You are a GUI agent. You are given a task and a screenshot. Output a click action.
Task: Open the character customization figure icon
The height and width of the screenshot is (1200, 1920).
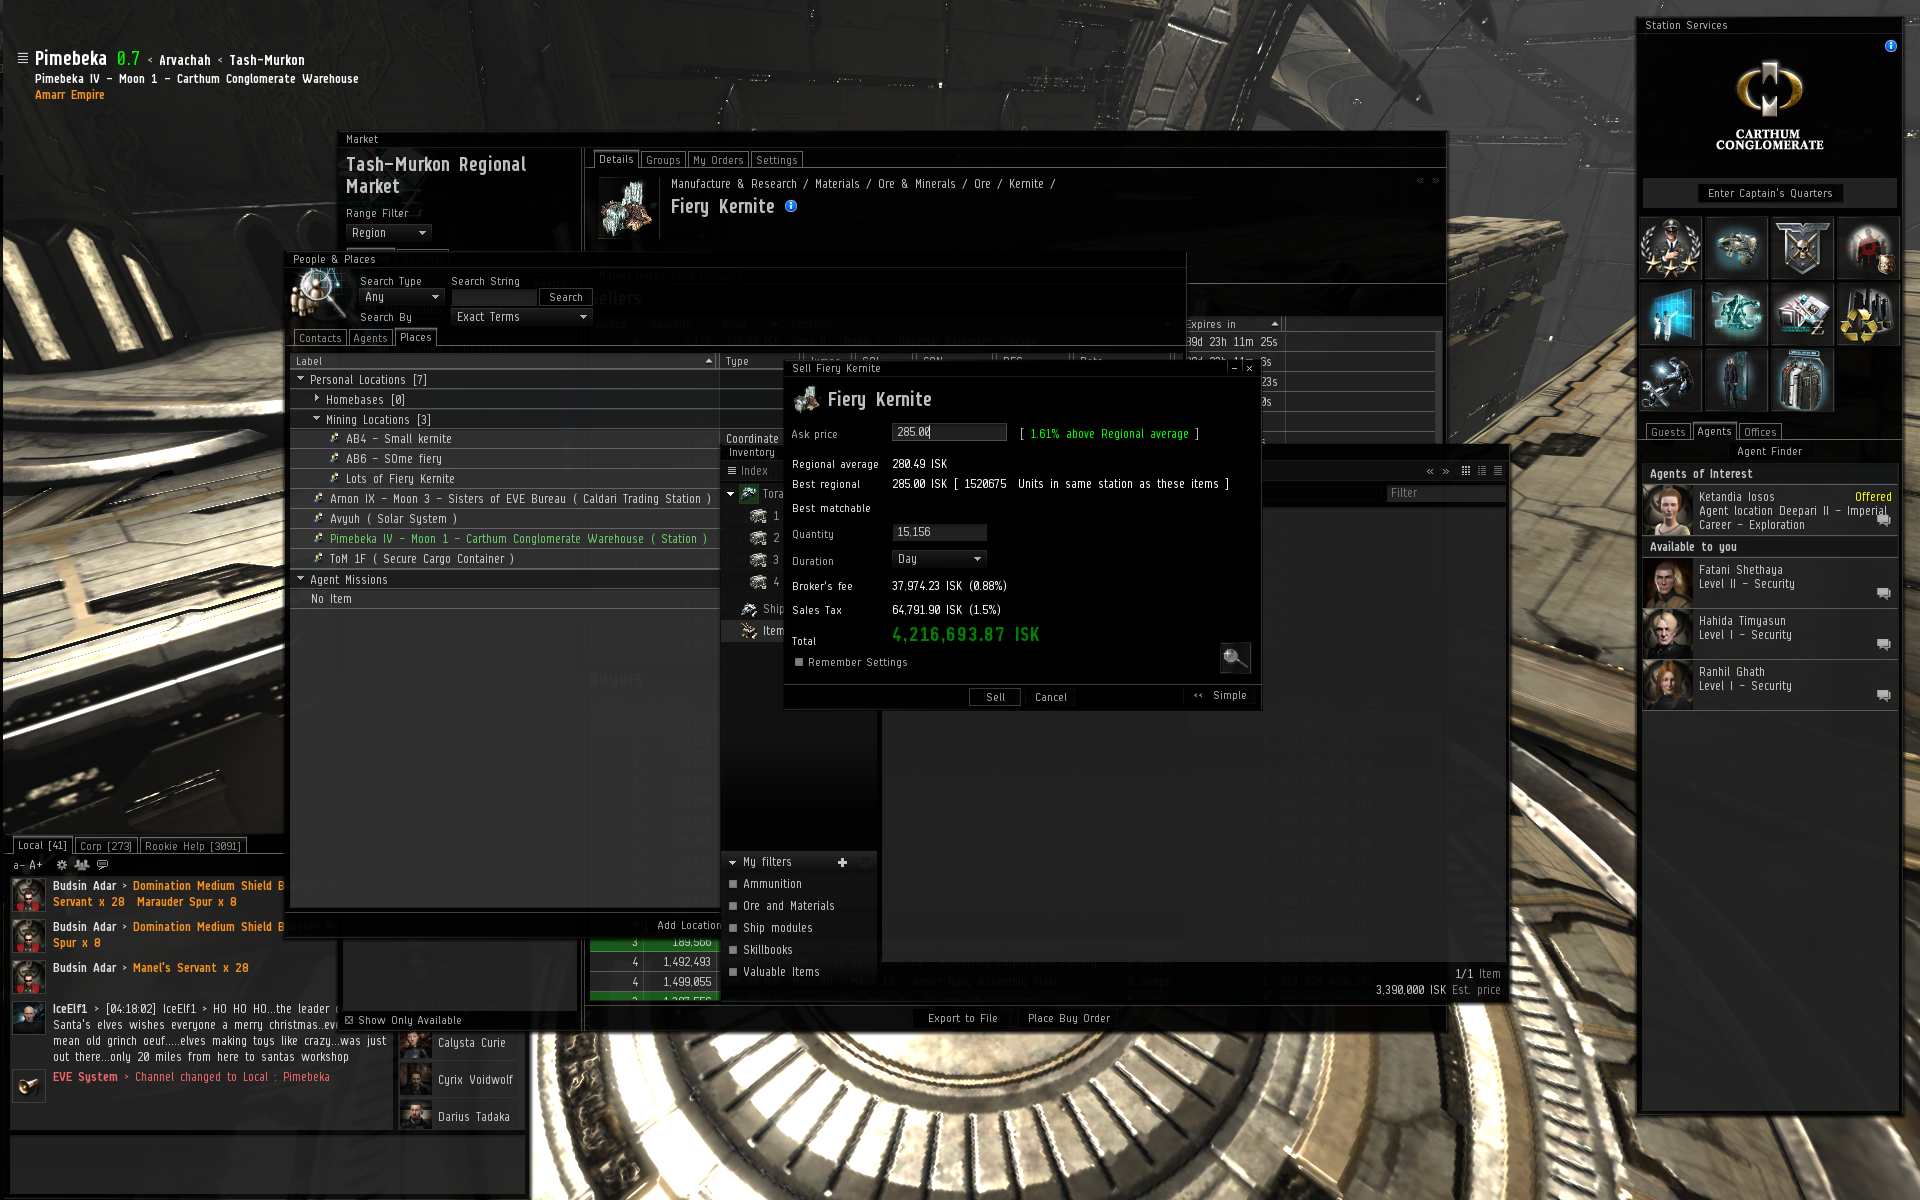[1735, 380]
